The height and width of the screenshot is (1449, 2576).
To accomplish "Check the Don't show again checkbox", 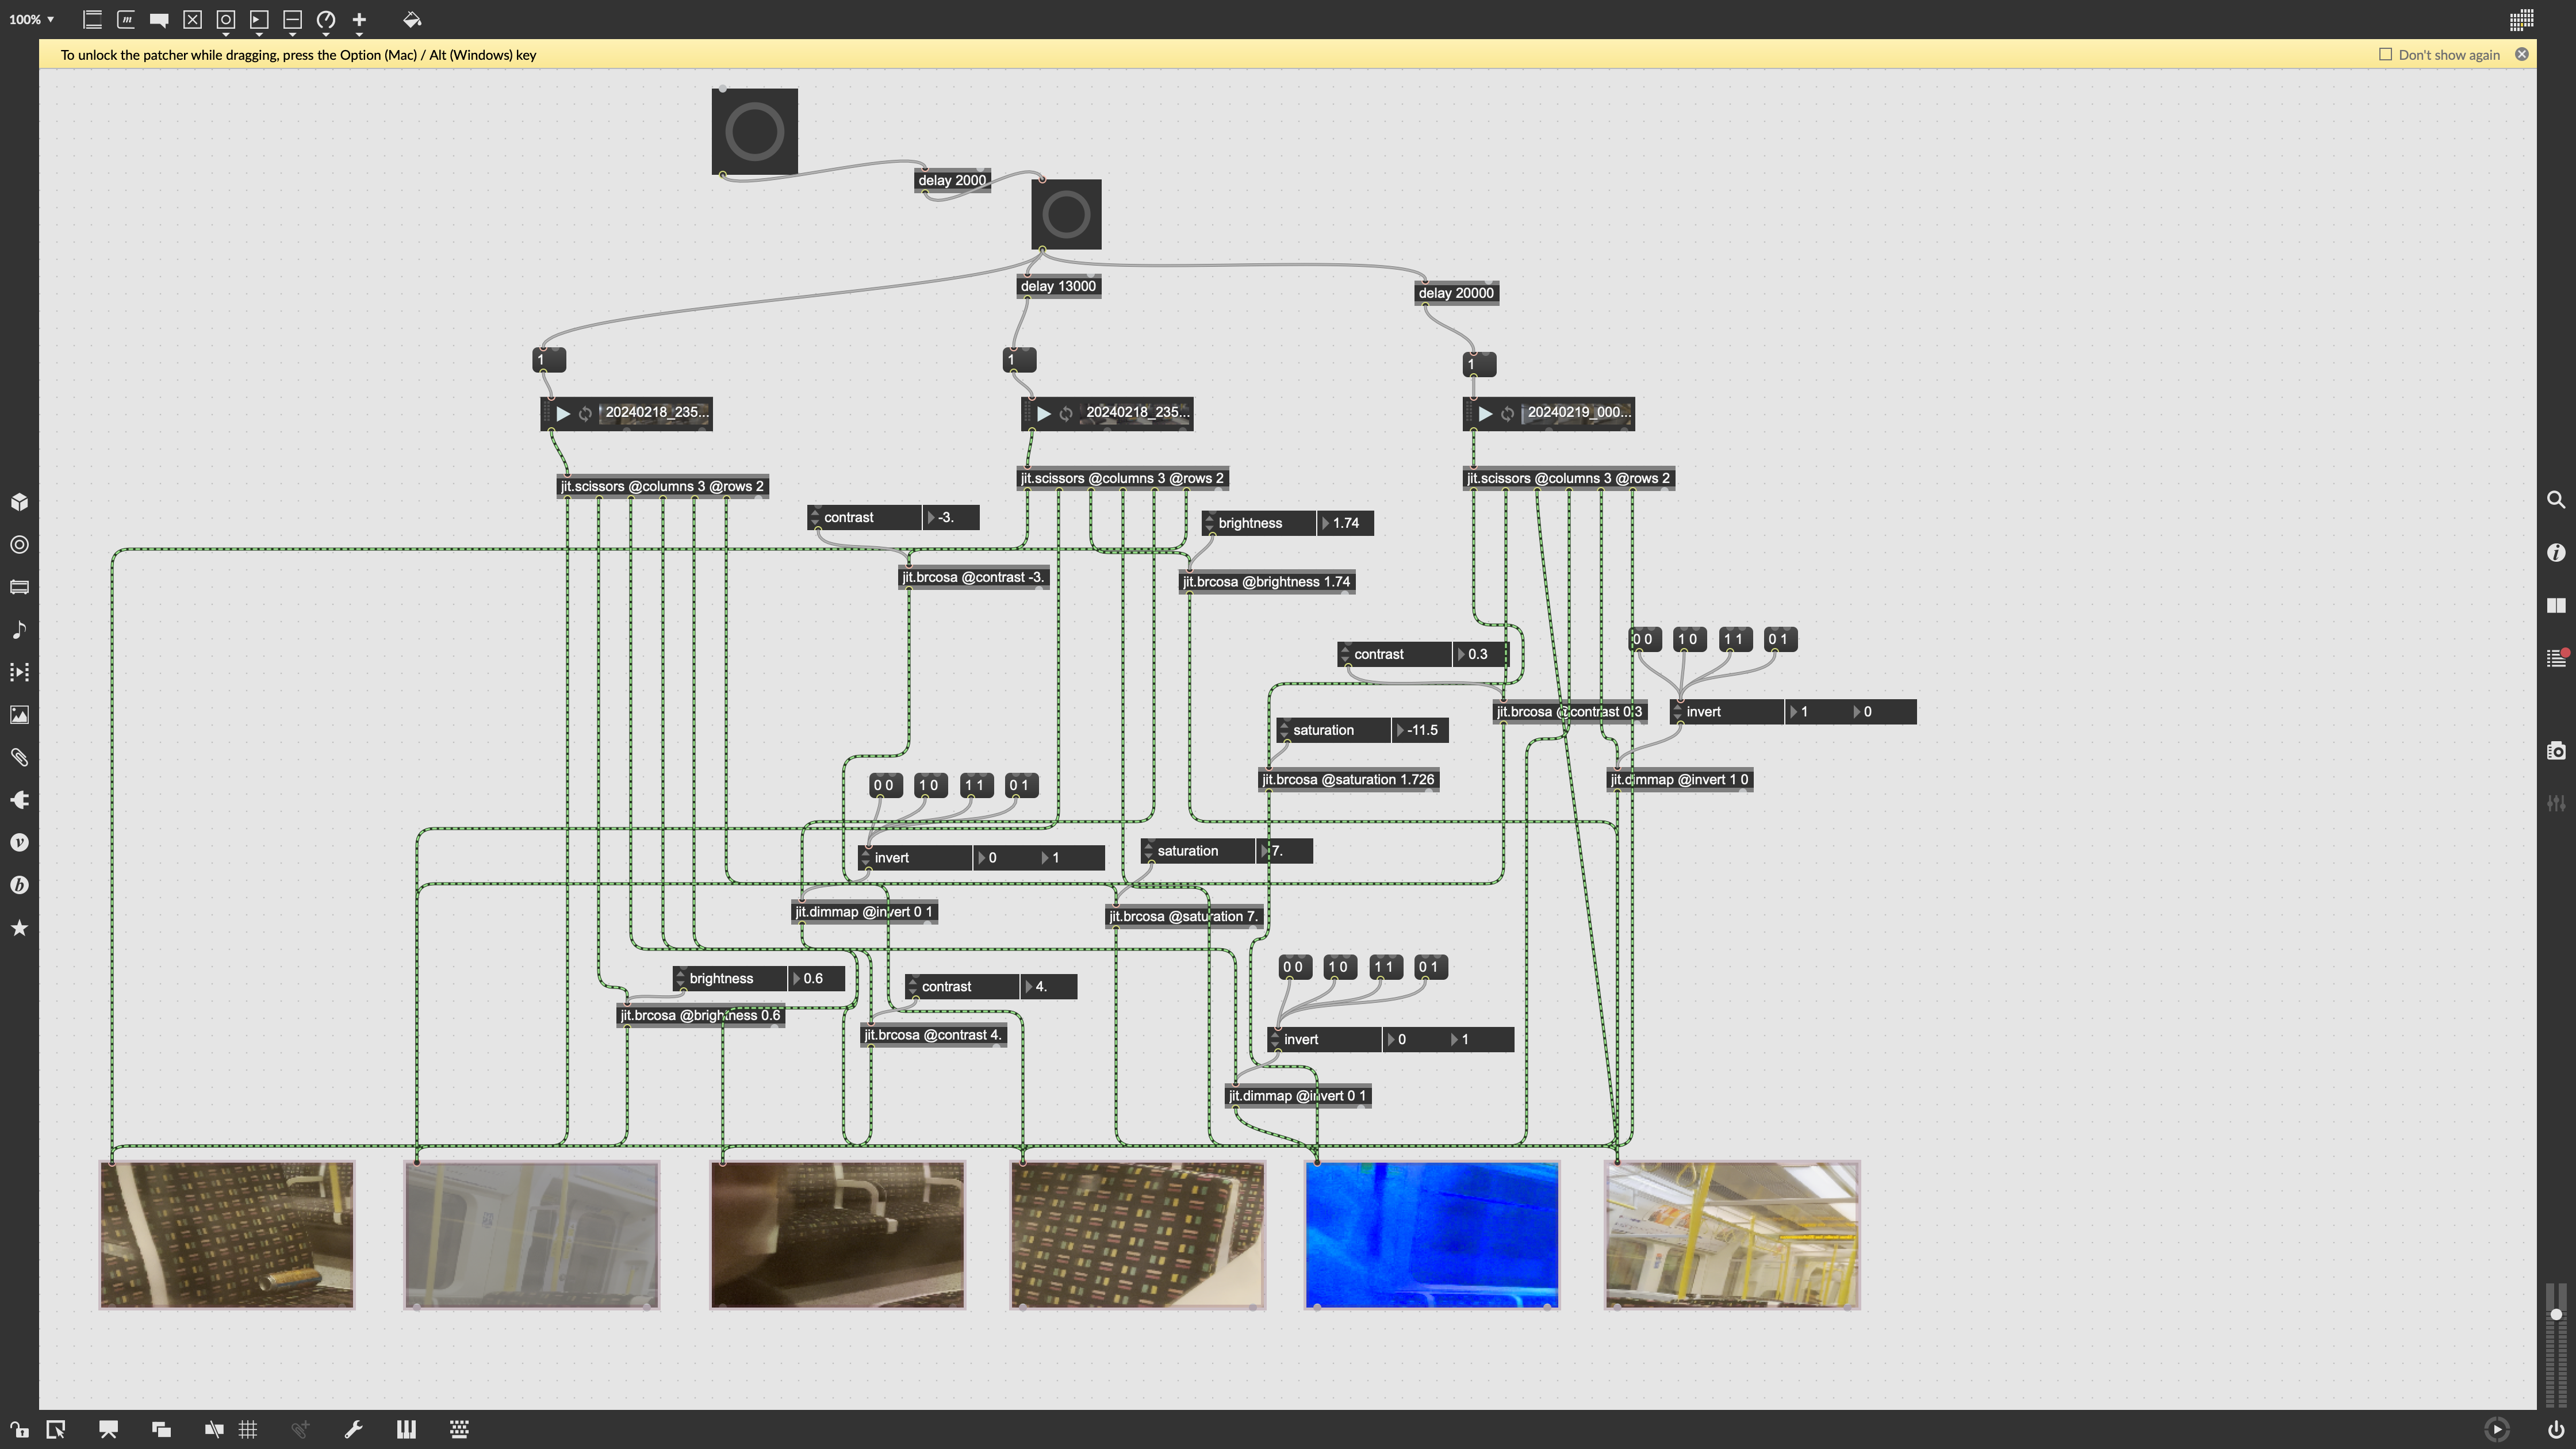I will [2385, 54].
